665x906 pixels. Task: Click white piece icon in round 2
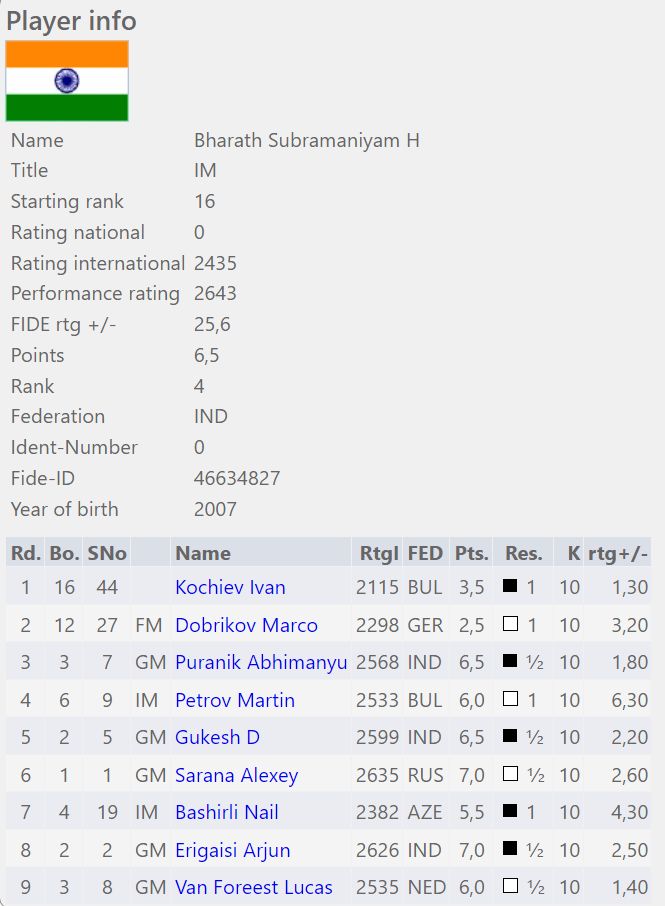click(x=510, y=624)
